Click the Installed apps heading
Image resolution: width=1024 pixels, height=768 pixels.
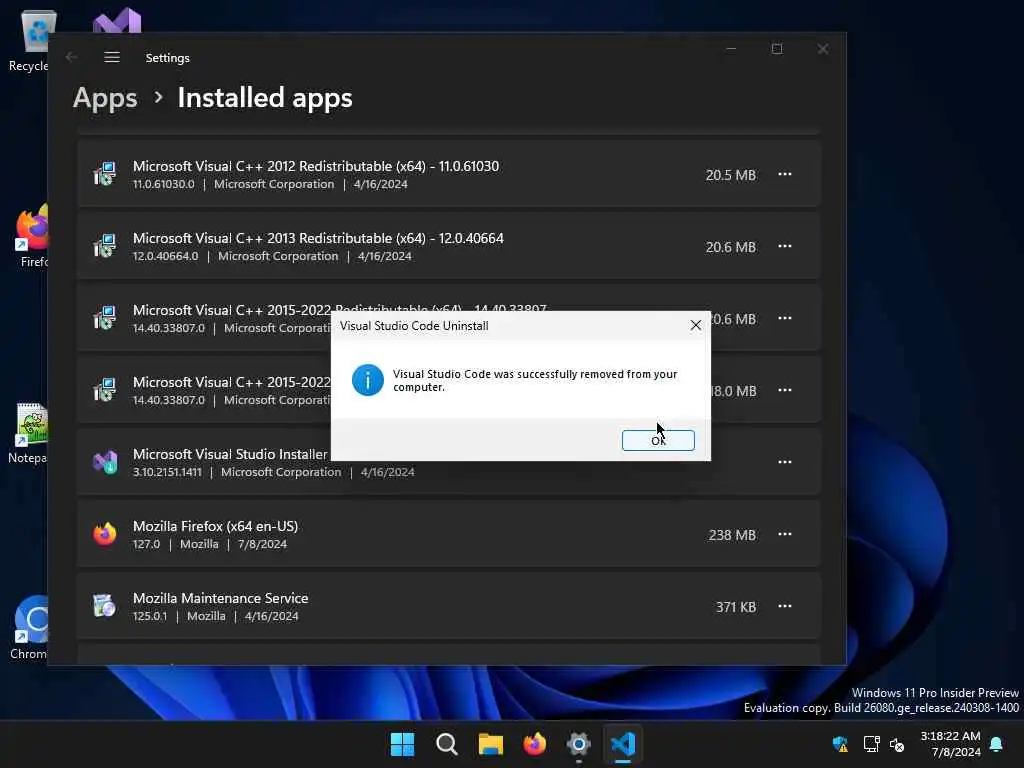[x=265, y=98]
